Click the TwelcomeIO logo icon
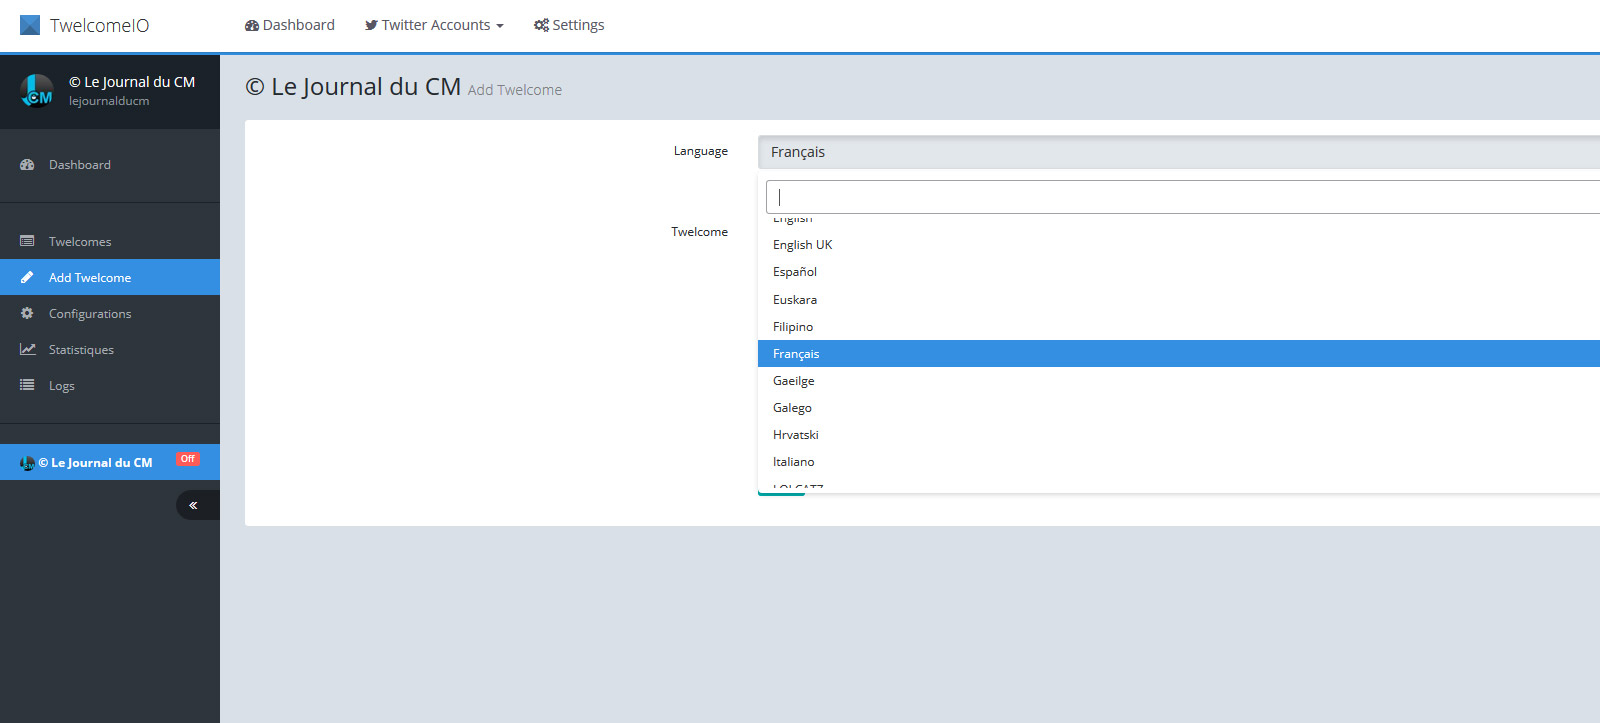This screenshot has width=1600, height=723. coord(30,25)
